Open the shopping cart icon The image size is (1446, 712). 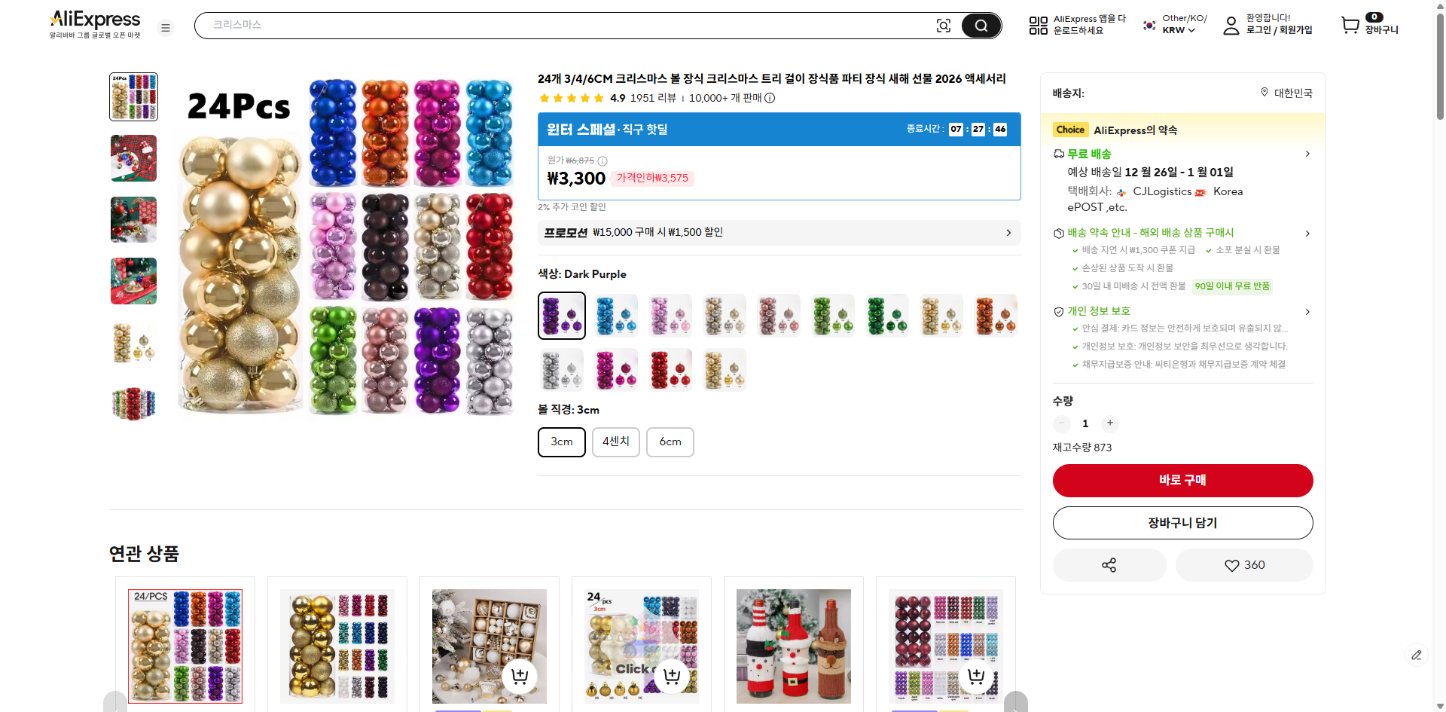click(1351, 26)
